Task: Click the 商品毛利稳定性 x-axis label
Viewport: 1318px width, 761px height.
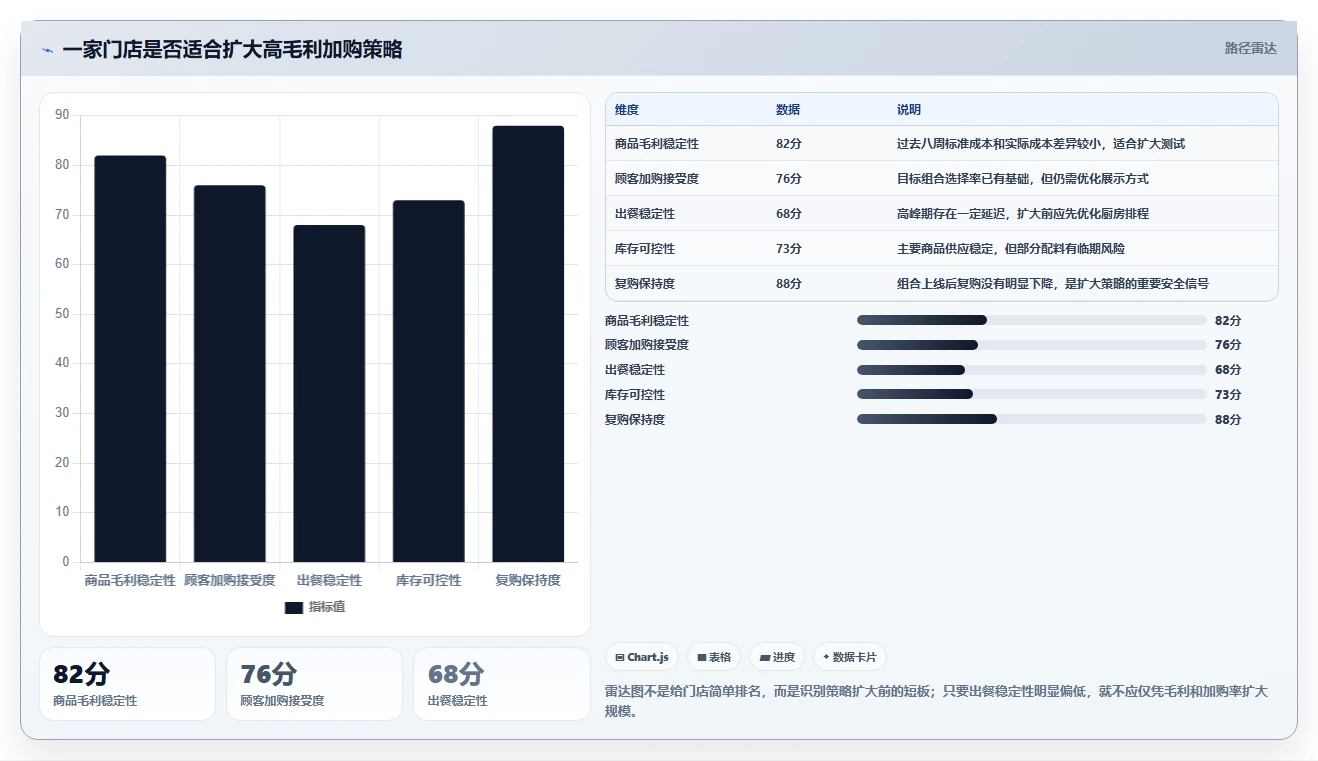Action: point(130,580)
